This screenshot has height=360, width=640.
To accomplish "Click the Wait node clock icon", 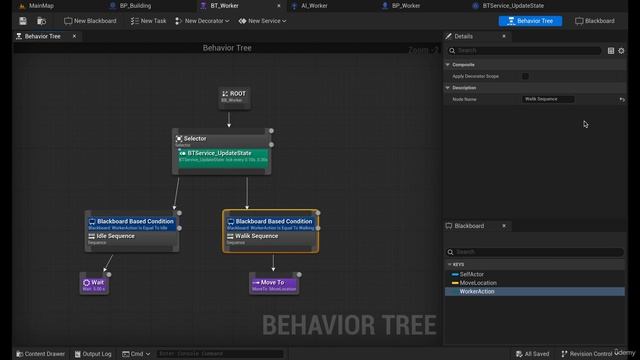I will tap(87, 282).
